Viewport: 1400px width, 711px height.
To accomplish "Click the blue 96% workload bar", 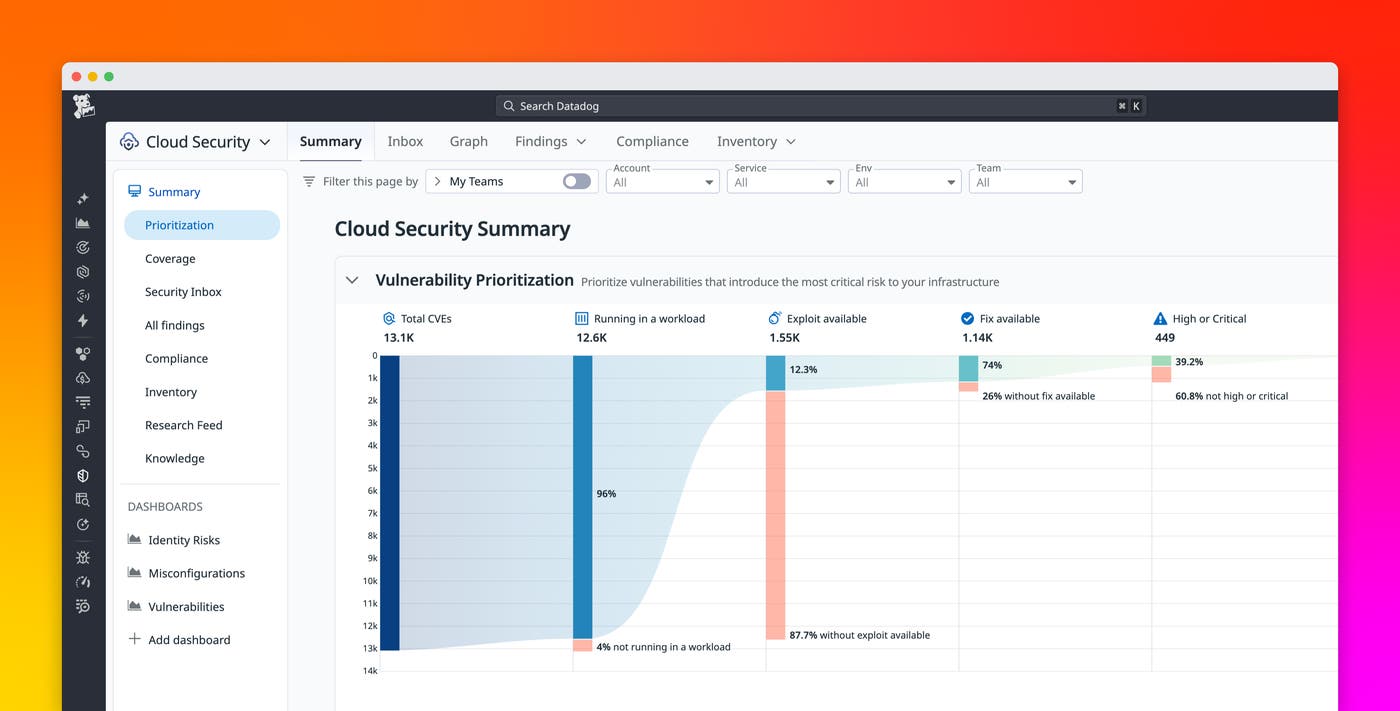I will [x=583, y=497].
